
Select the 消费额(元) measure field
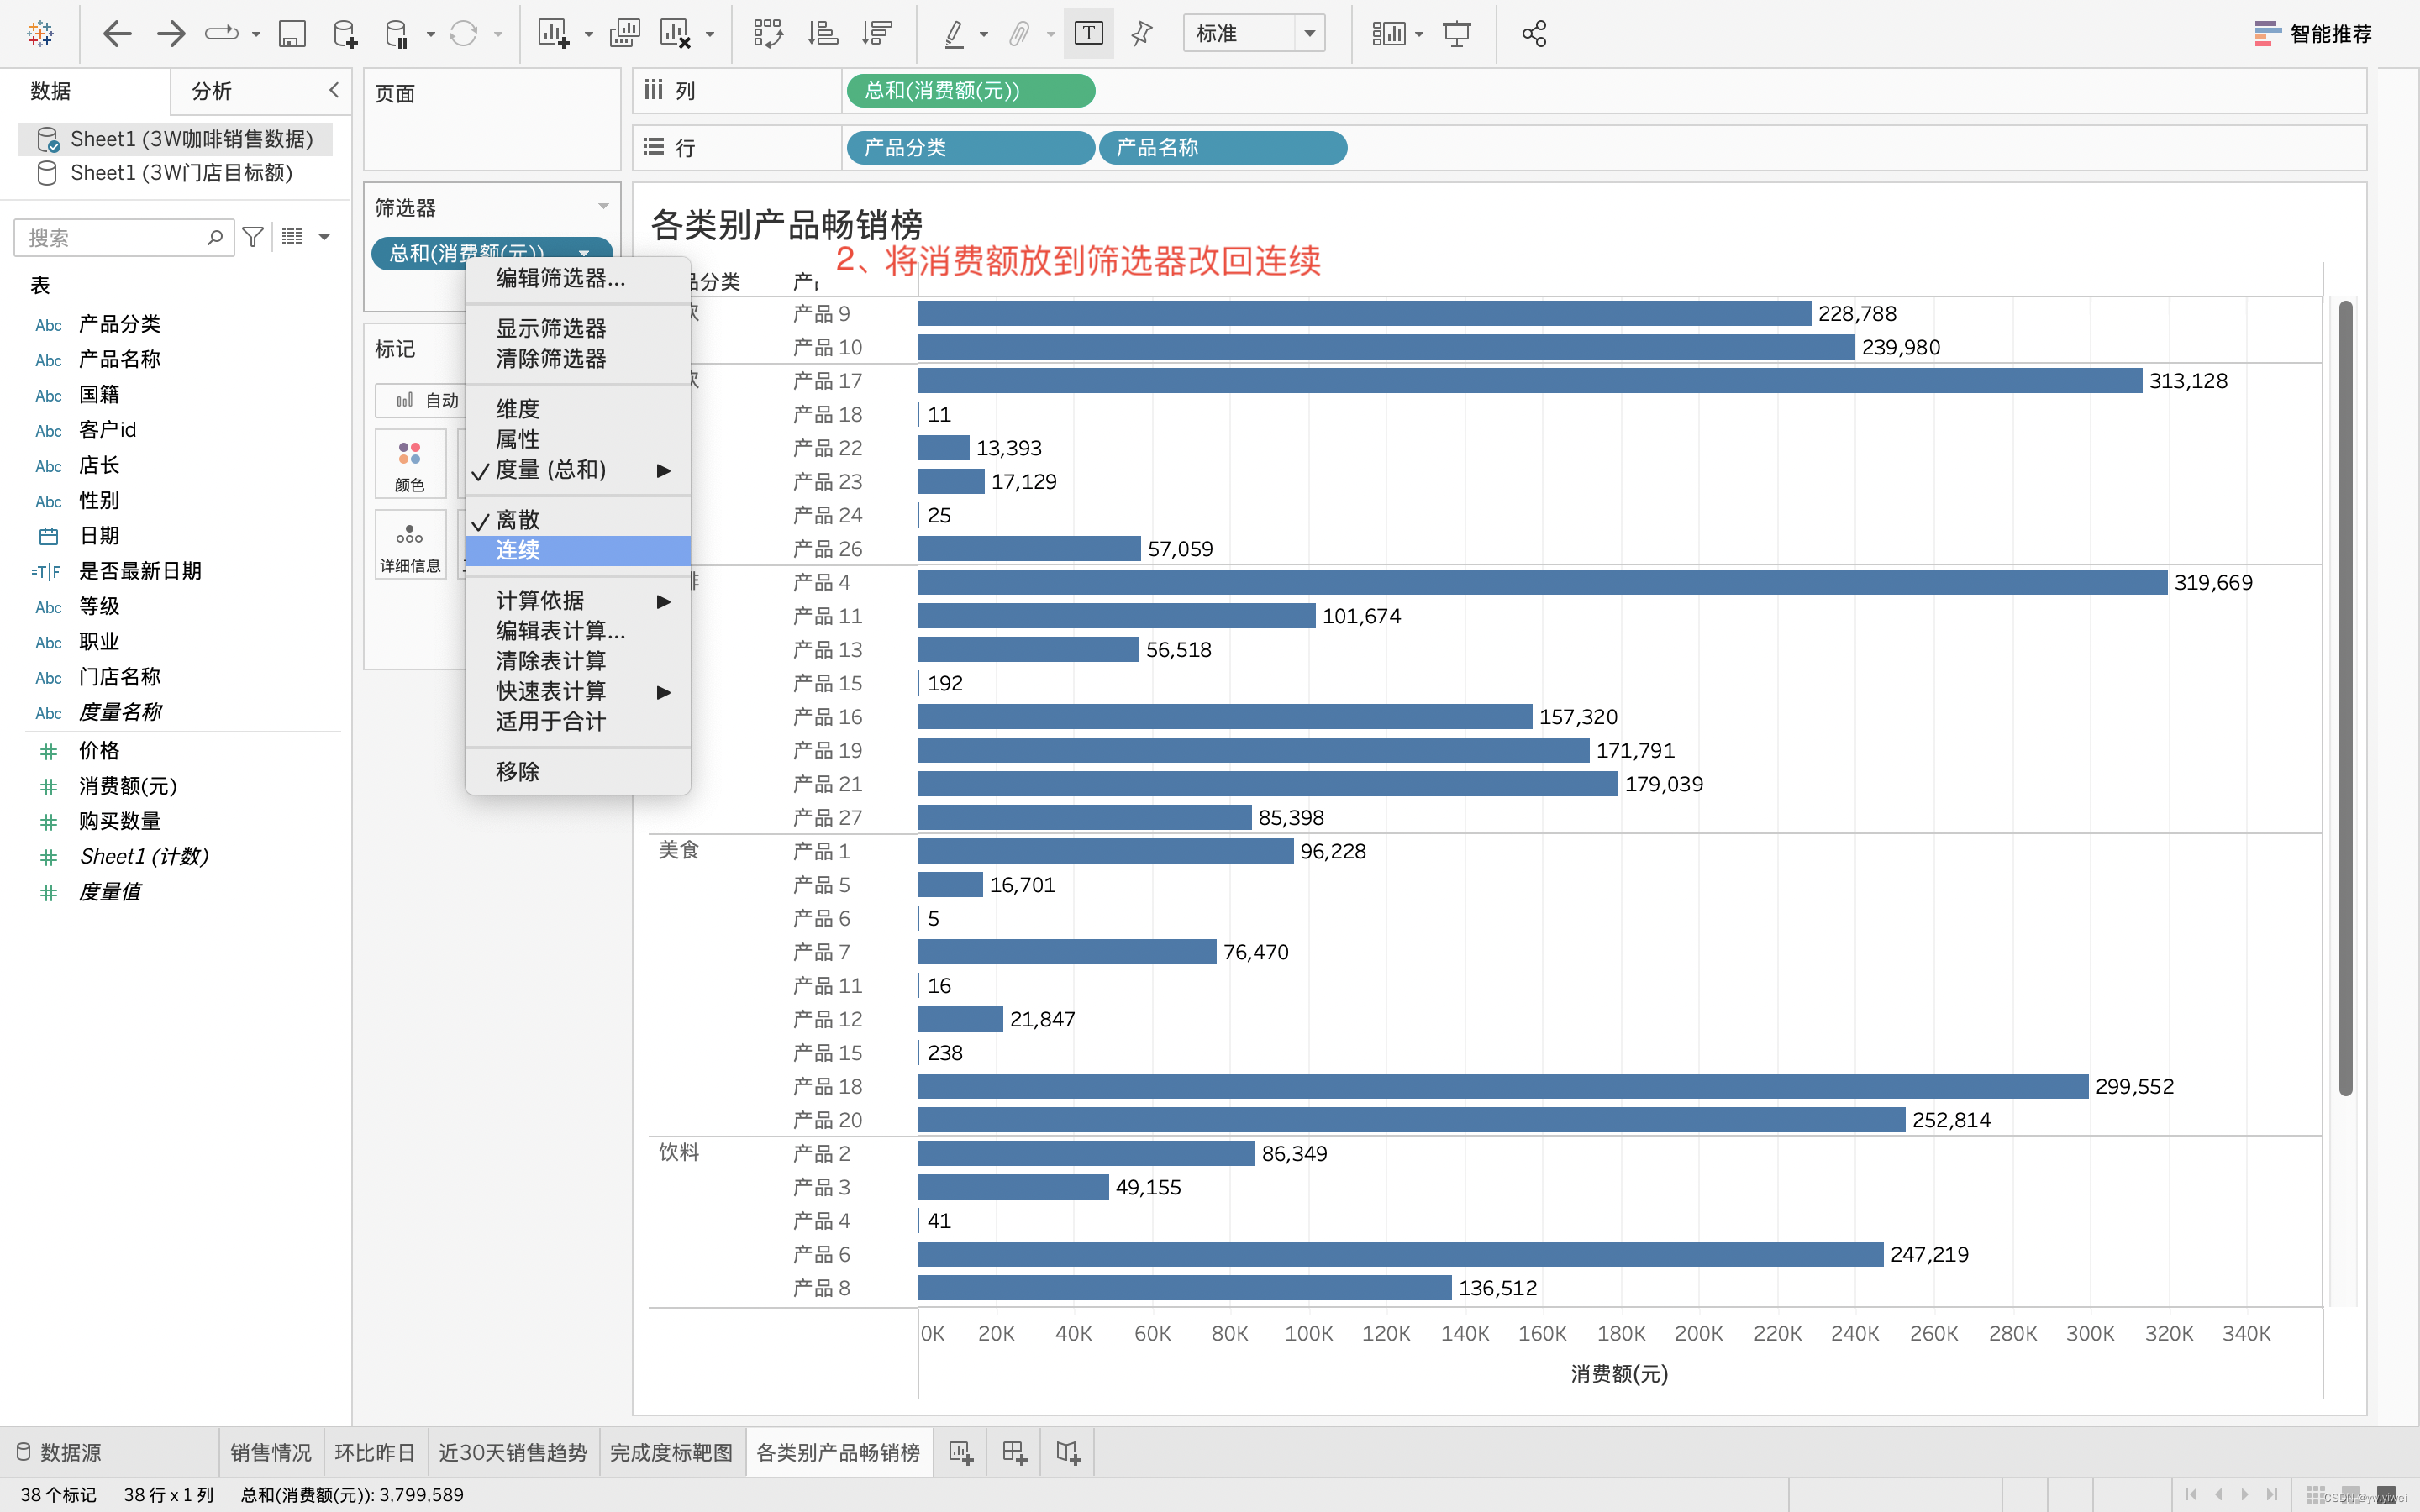coord(128,786)
